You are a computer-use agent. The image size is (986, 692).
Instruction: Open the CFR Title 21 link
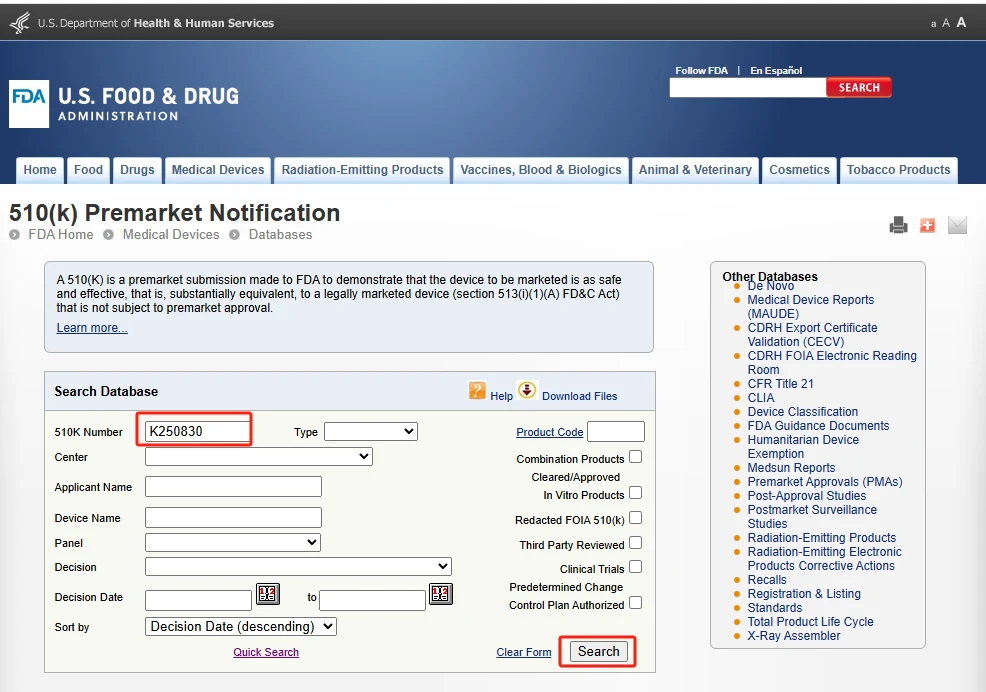tap(780, 384)
